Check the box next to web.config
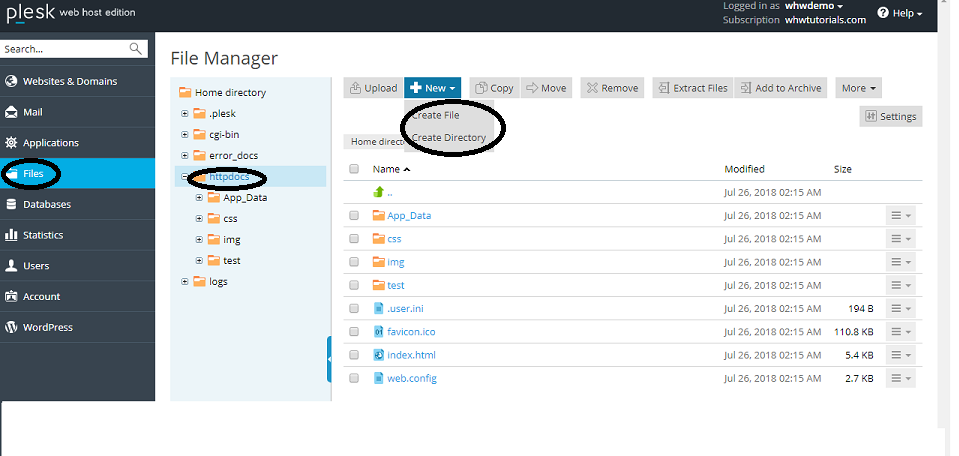Image resolution: width=959 pixels, height=456 pixels. tap(354, 378)
